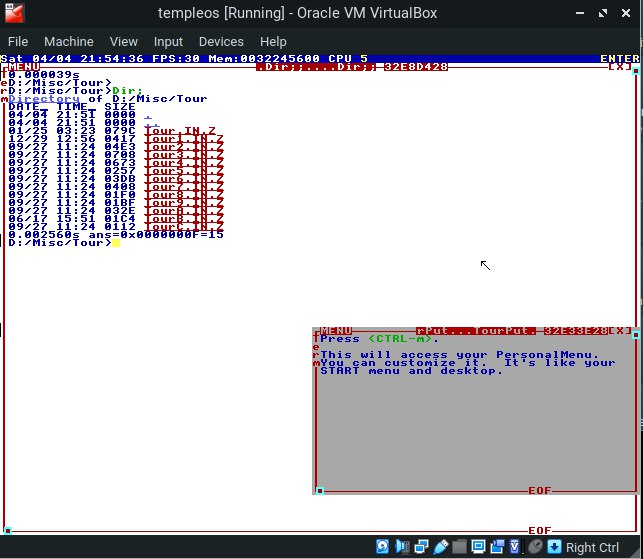Click the ENTER indicator in the top status bar
Image resolution: width=643 pixels, height=559 pixels.
point(620,59)
